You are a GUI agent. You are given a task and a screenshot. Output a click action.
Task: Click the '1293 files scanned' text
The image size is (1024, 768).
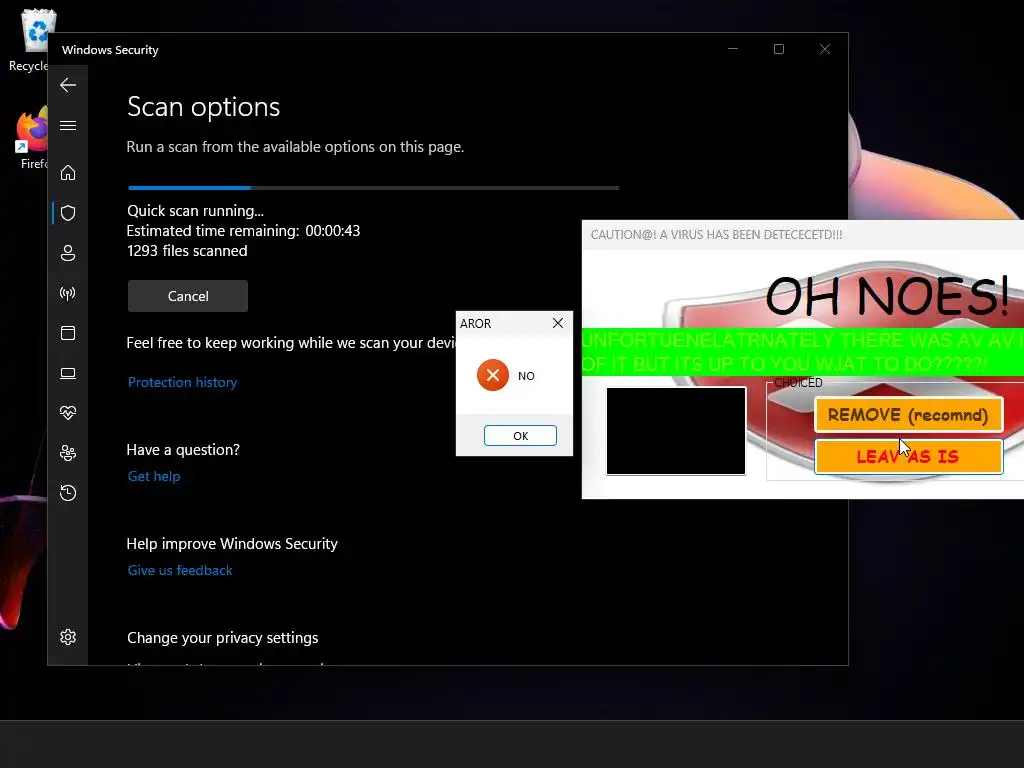point(187,251)
